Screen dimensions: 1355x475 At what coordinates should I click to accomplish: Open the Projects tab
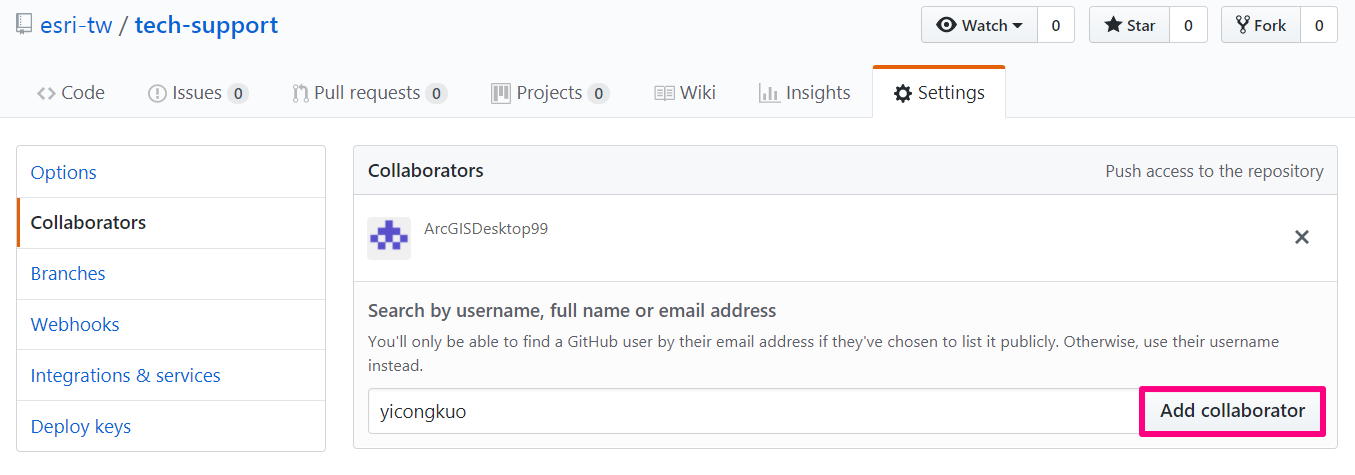(x=550, y=93)
